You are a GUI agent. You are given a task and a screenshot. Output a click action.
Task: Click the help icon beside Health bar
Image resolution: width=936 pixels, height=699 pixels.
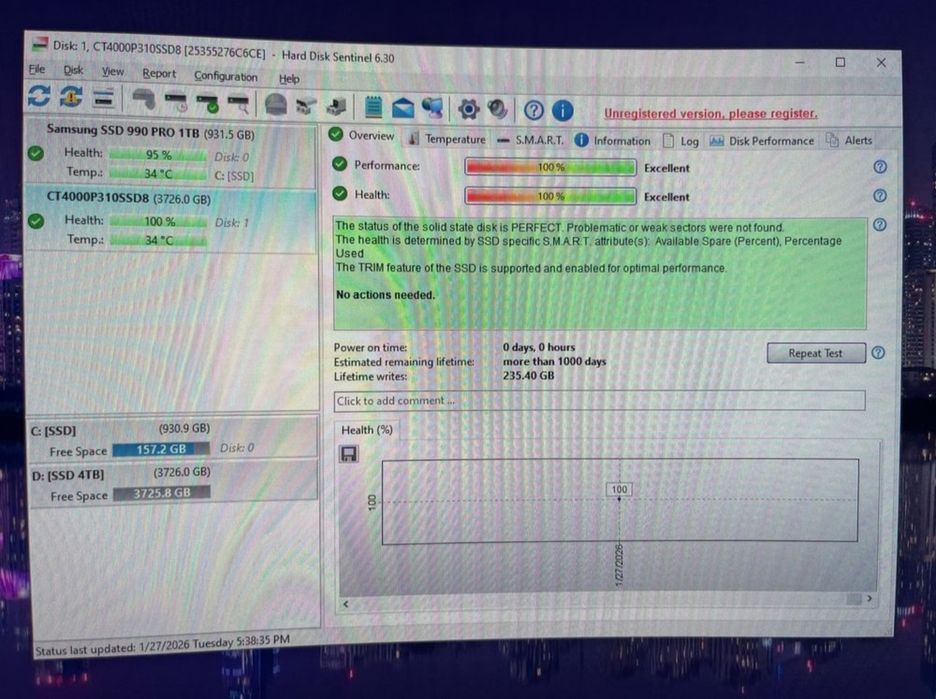(880, 196)
